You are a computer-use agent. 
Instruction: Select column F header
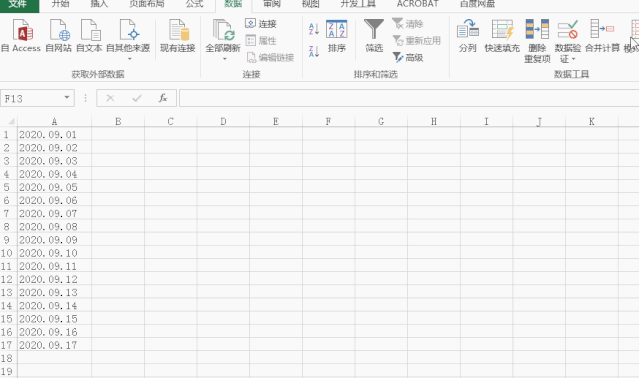click(x=328, y=121)
